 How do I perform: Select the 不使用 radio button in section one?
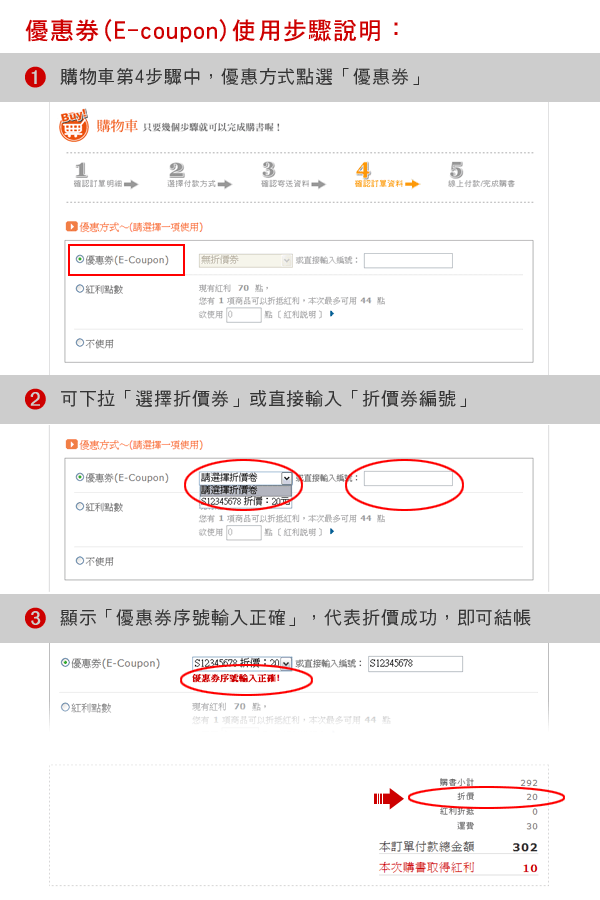click(80, 343)
